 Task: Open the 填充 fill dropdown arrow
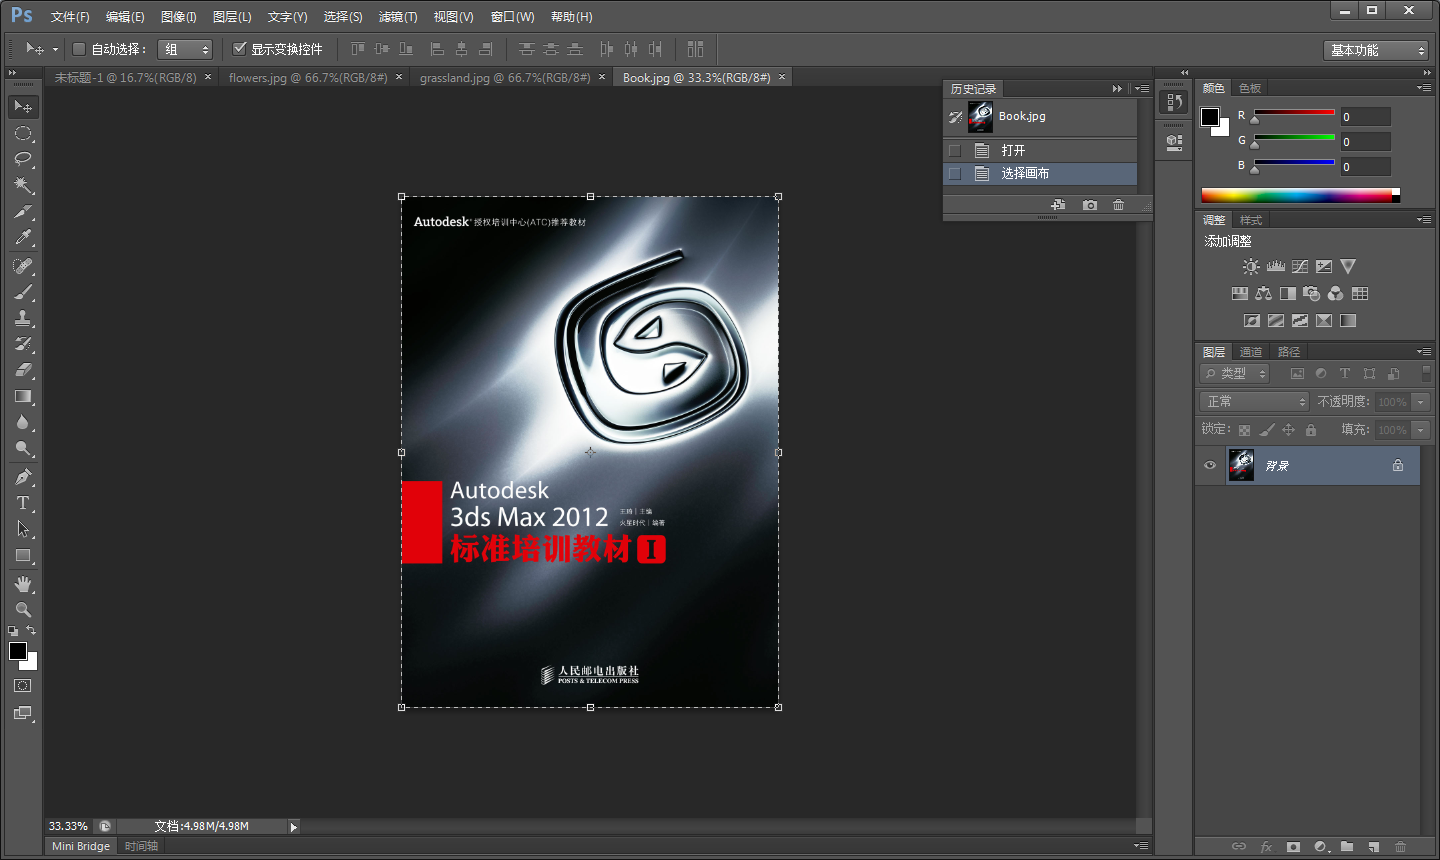[1420, 430]
